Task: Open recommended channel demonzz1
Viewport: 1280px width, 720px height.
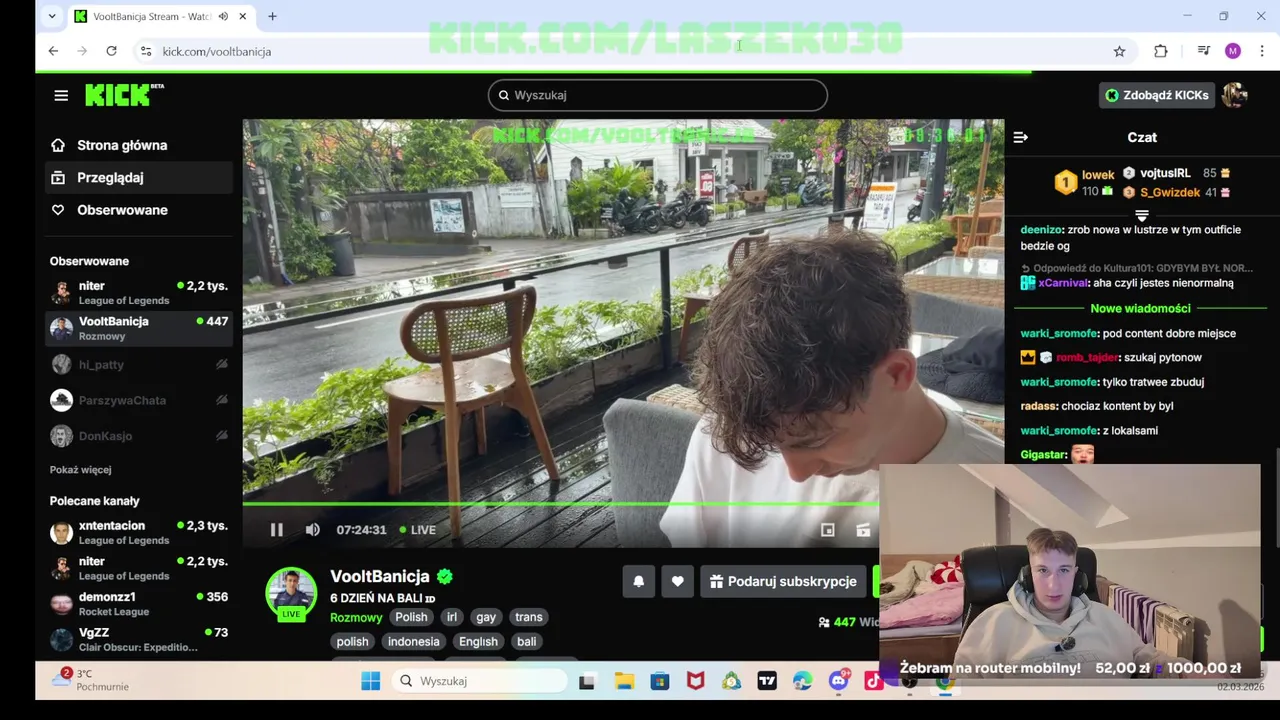Action: click(139, 604)
